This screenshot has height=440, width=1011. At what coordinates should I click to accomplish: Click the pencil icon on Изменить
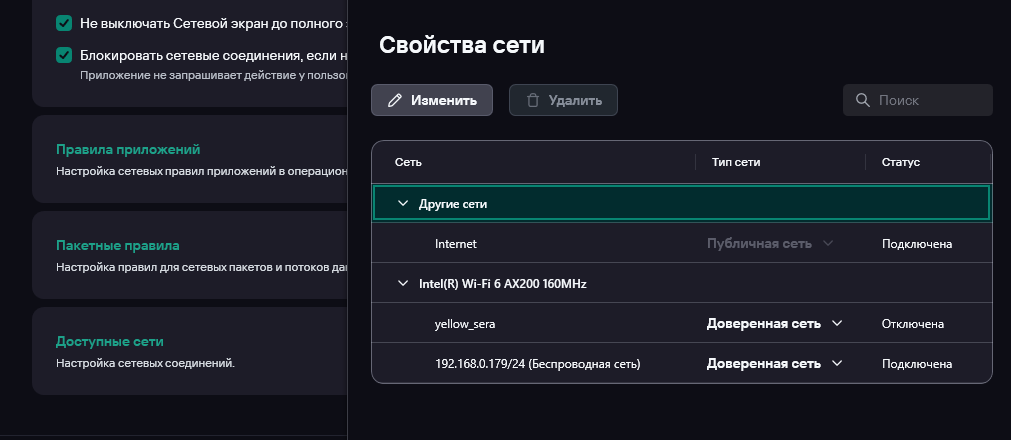395,100
